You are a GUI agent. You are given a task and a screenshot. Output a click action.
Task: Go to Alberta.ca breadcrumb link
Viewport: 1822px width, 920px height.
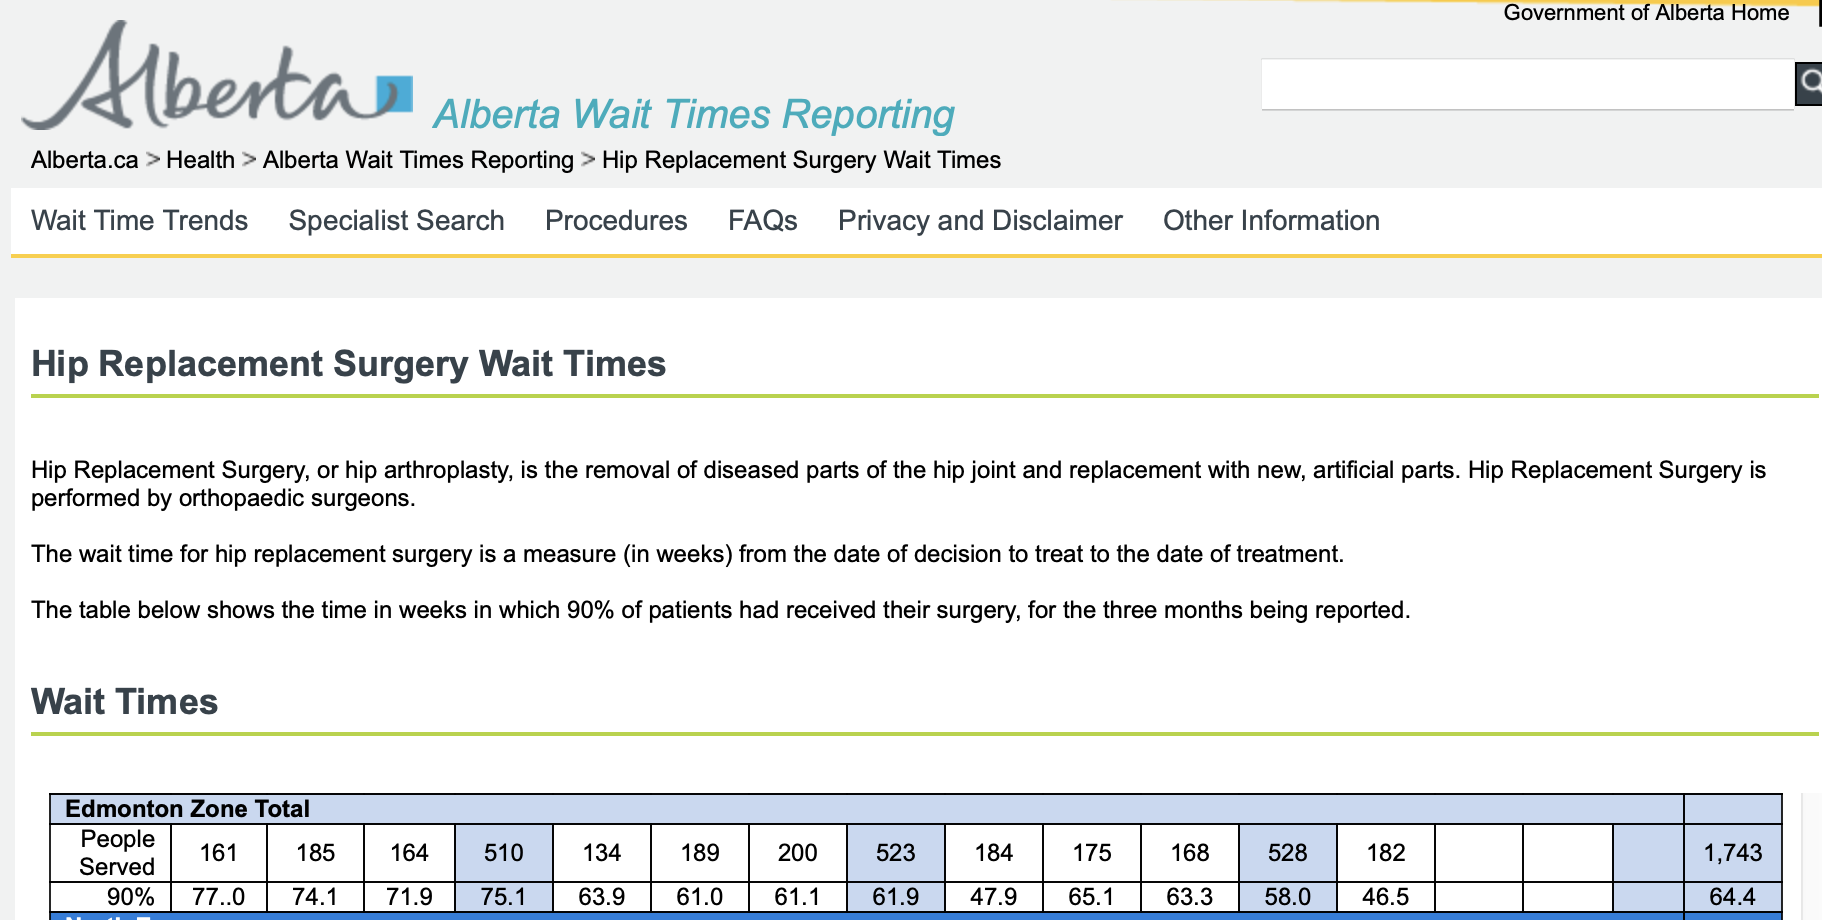point(85,160)
